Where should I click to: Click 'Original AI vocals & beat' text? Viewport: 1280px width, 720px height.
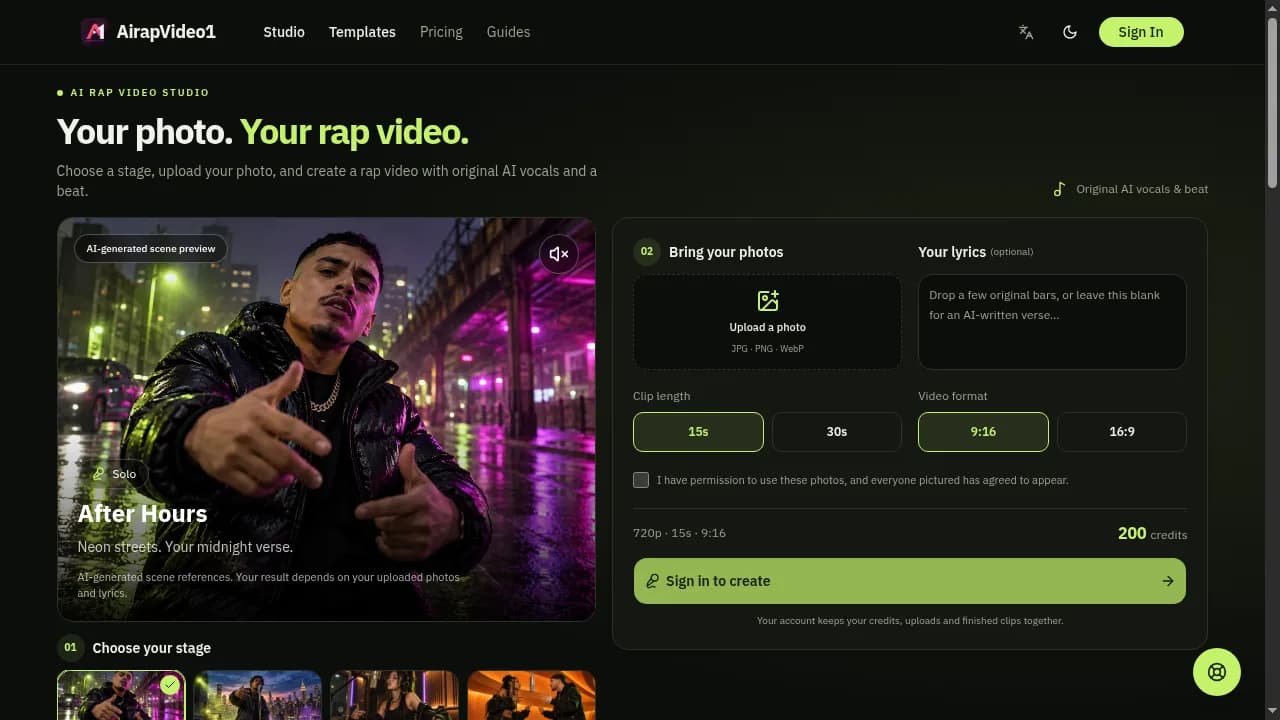[1142, 189]
